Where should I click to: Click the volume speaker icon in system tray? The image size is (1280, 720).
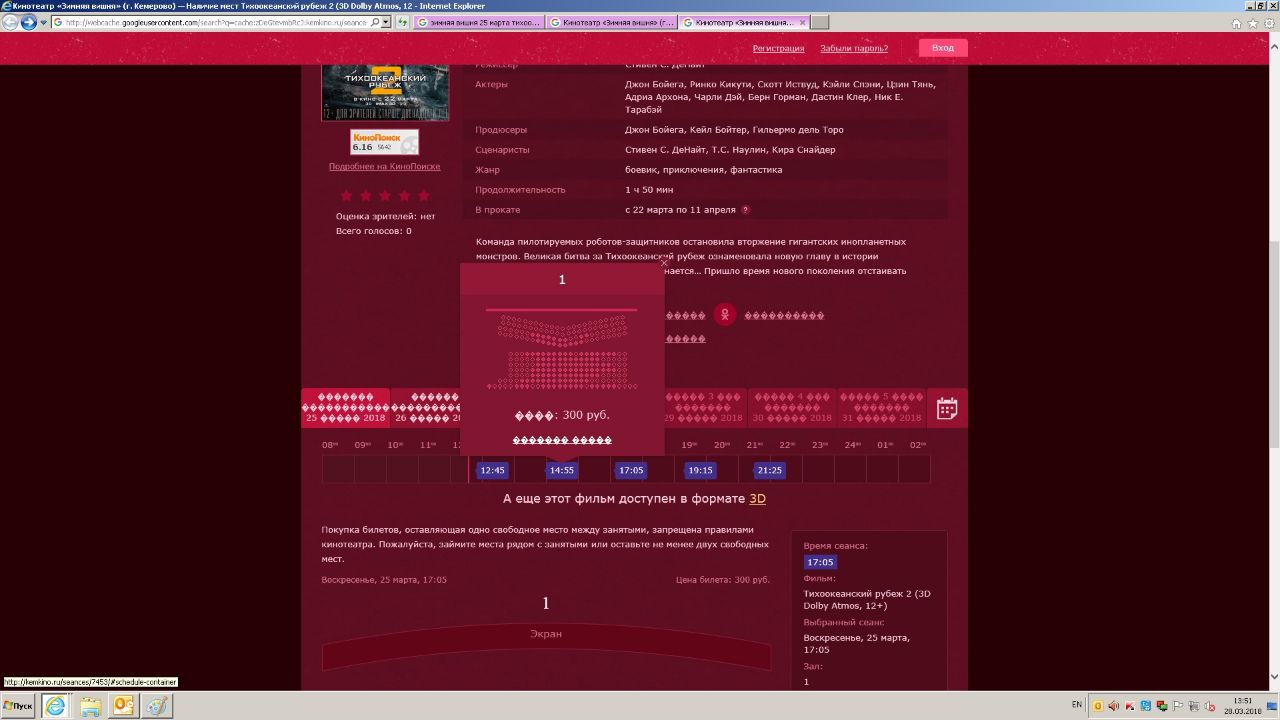tap(1113, 706)
